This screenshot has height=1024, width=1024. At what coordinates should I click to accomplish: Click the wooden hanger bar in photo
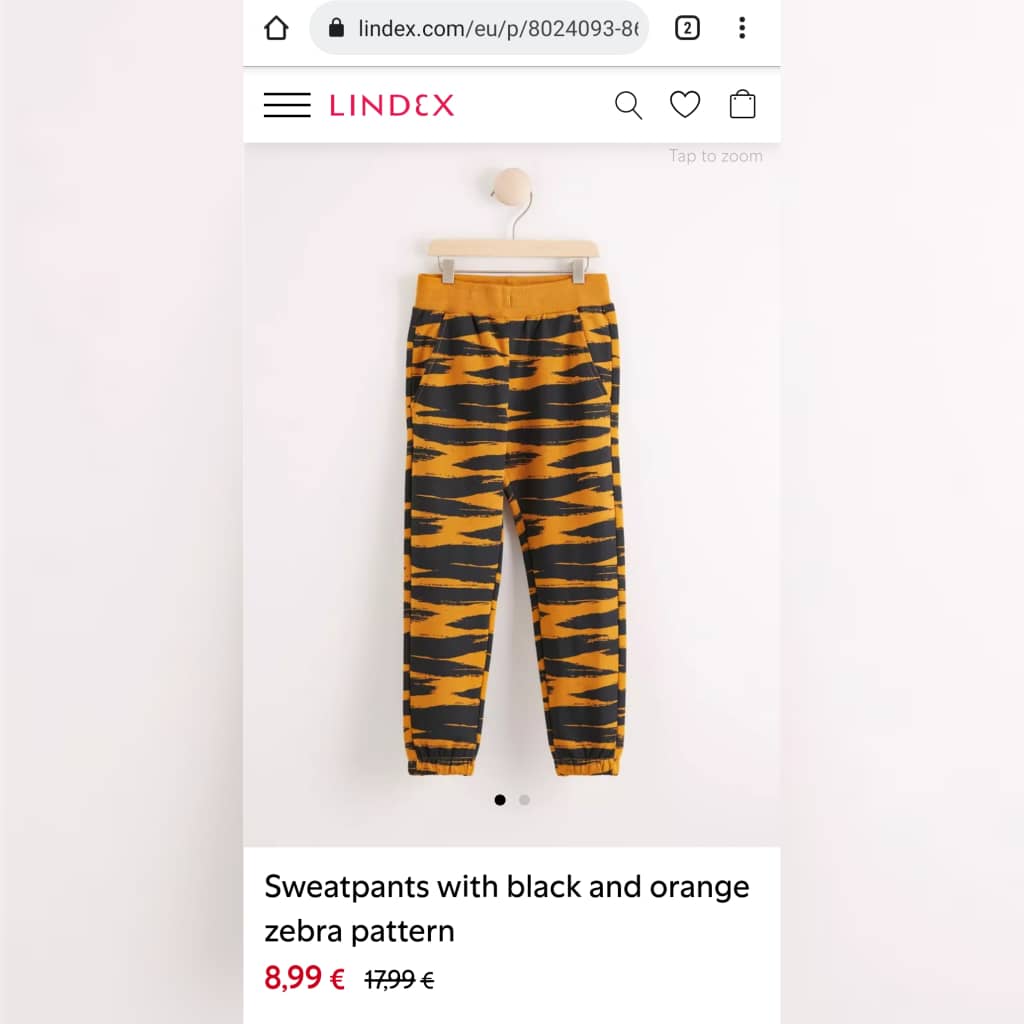[x=513, y=248]
